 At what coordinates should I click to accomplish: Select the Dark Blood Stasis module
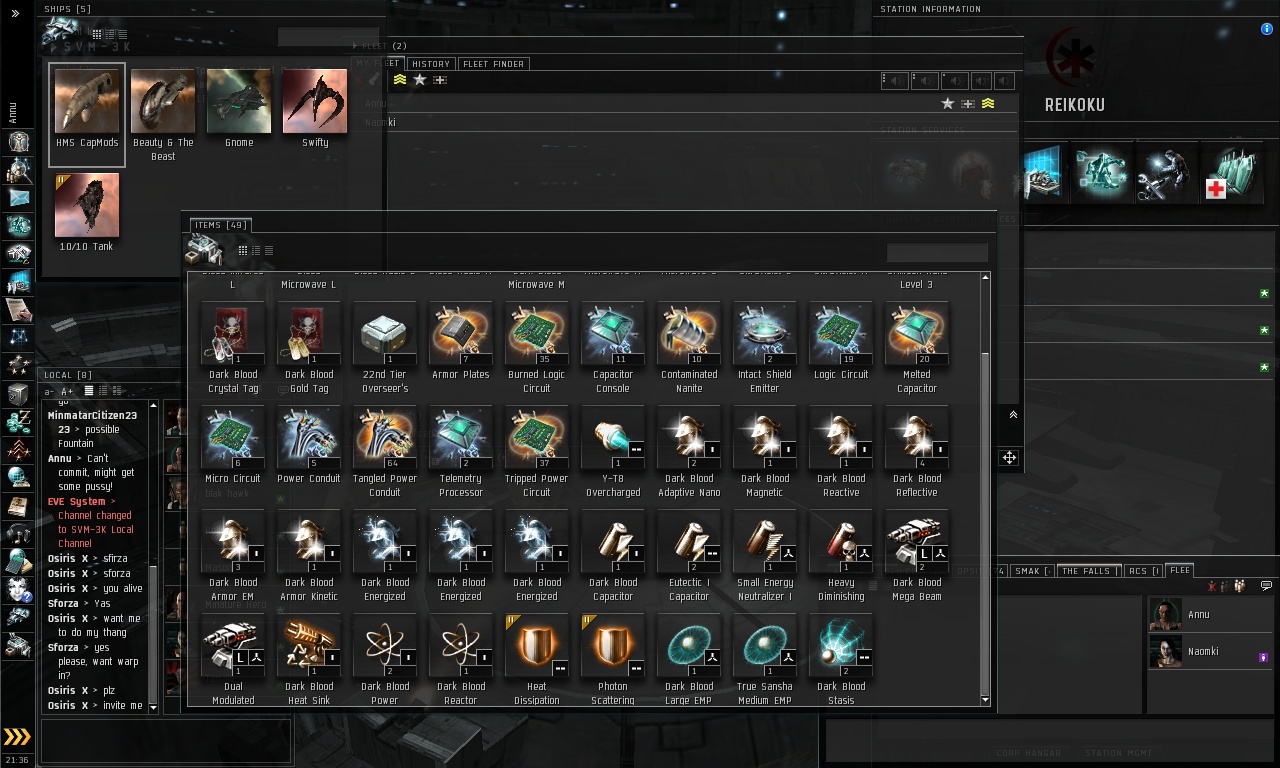[x=841, y=659]
